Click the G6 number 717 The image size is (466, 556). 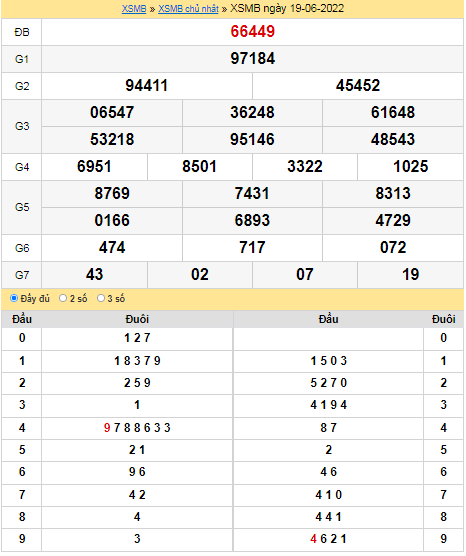[252, 248]
